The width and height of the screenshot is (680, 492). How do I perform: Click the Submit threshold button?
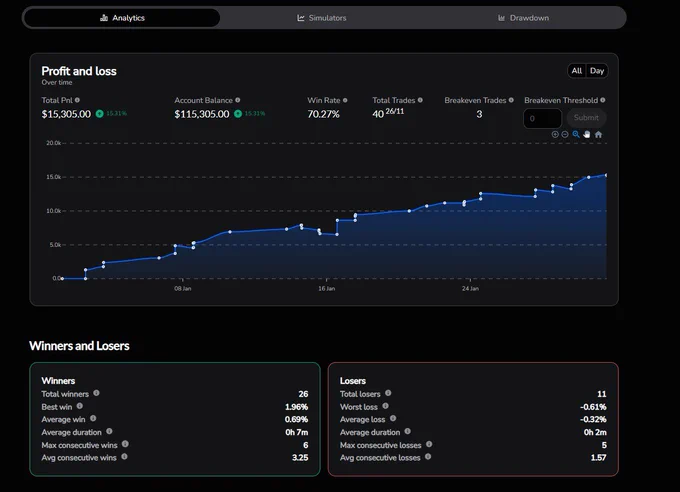[x=586, y=118]
